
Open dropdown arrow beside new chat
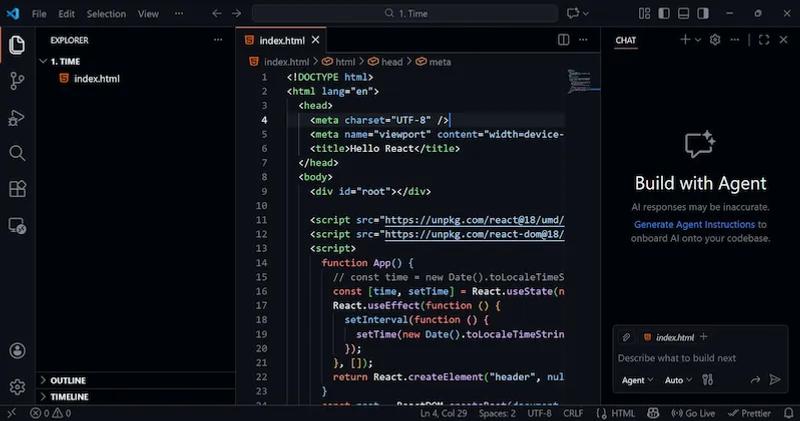698,40
